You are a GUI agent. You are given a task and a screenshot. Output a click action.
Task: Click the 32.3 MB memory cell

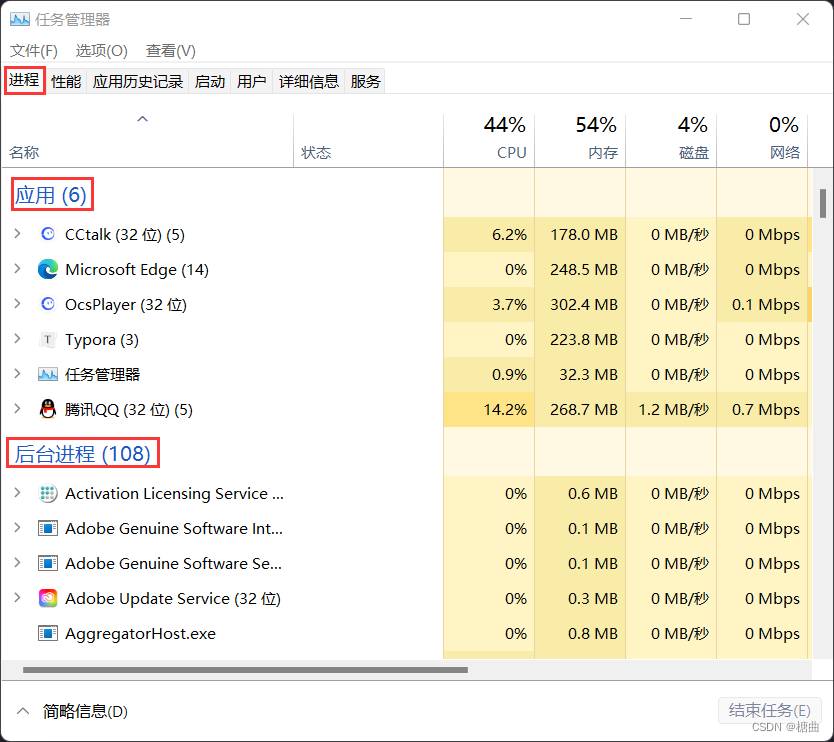tap(580, 374)
